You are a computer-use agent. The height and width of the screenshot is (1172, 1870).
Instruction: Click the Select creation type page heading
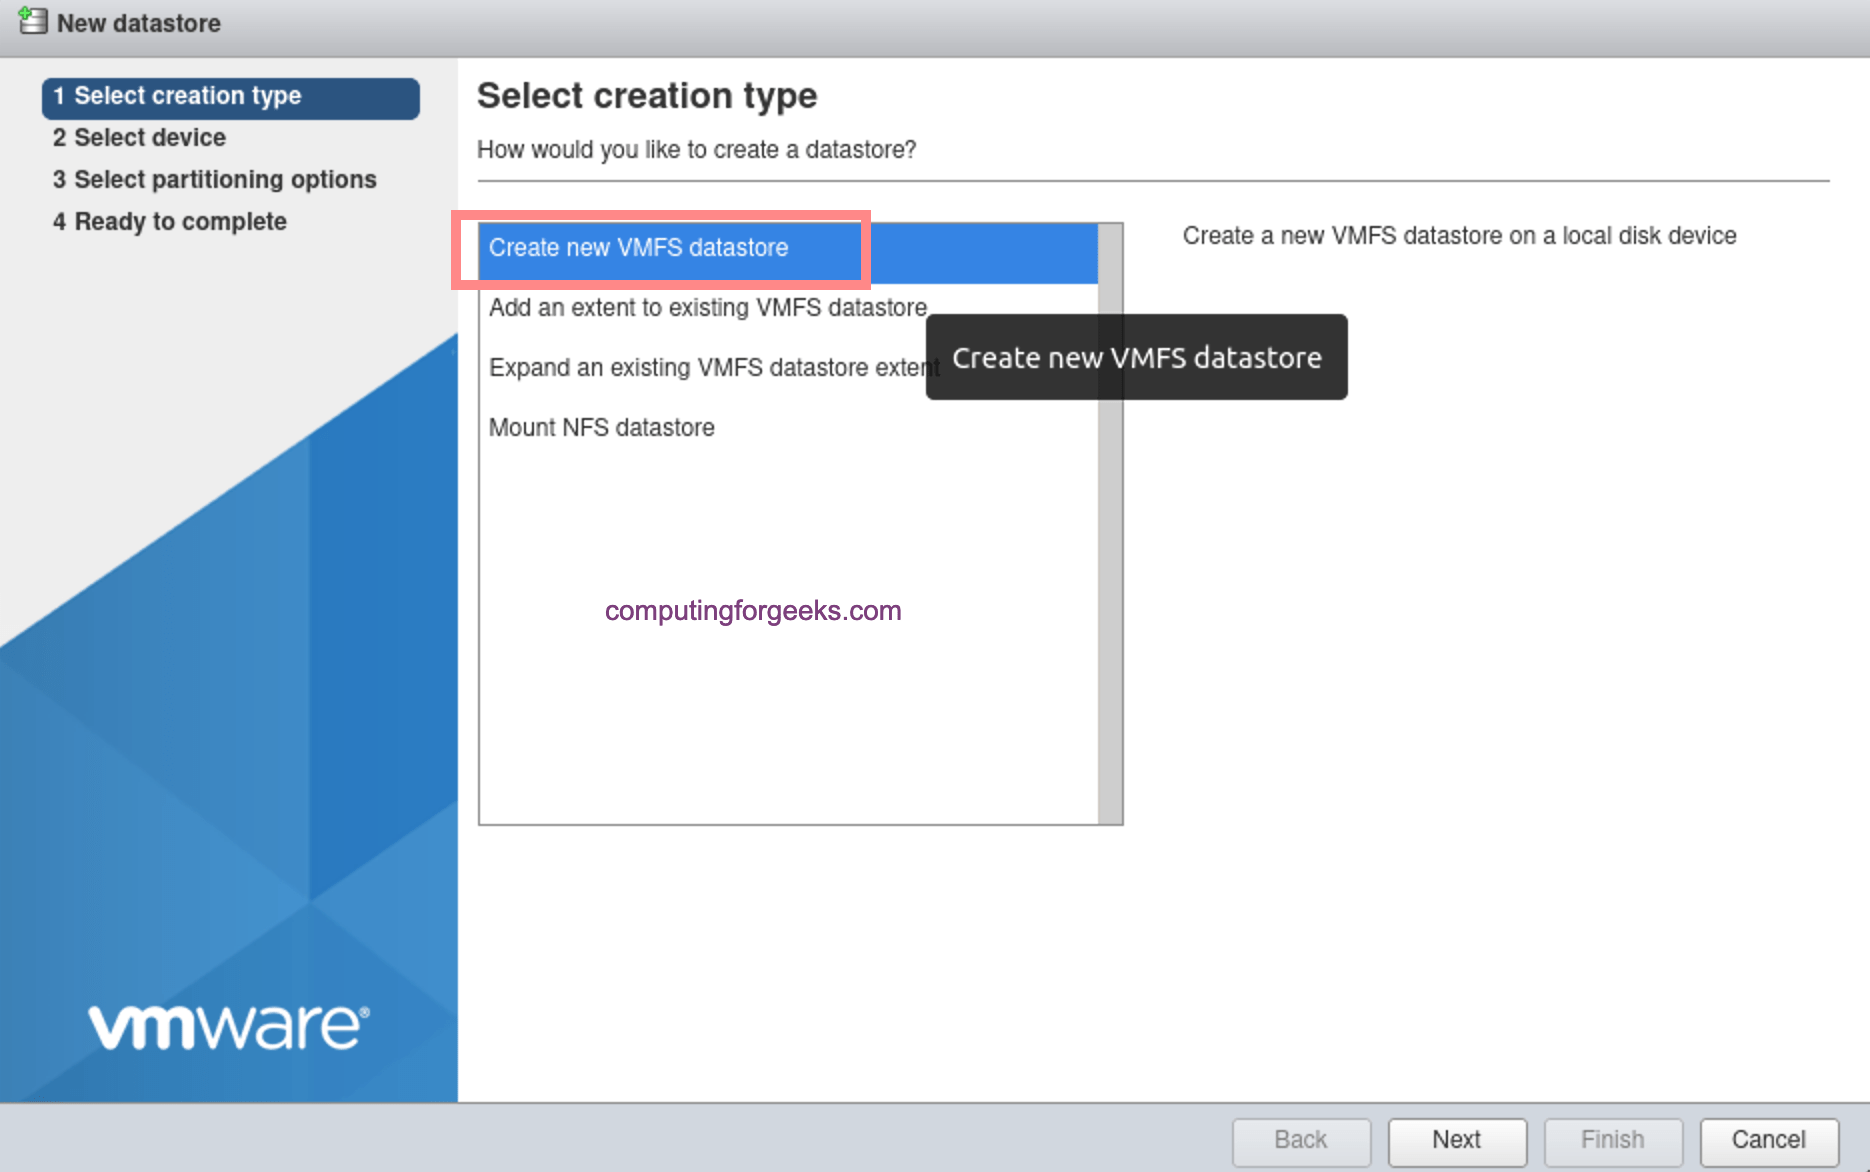pos(647,96)
